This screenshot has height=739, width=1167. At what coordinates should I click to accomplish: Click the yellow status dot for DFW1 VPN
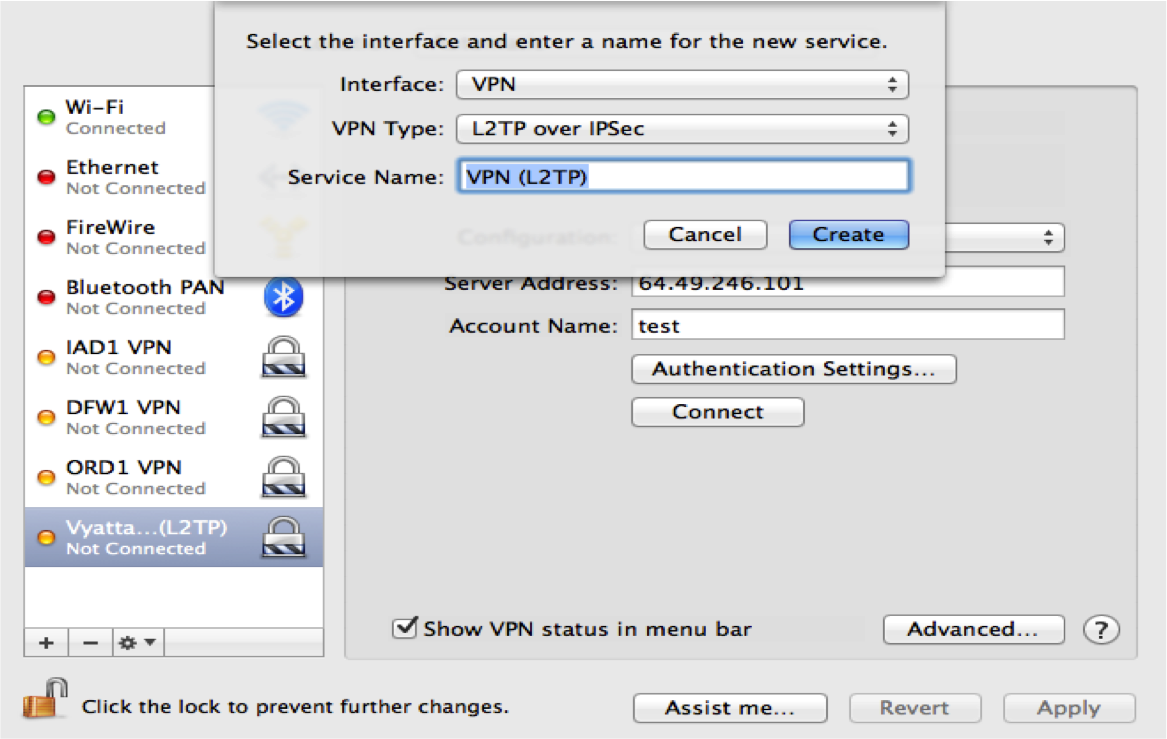click(46, 417)
